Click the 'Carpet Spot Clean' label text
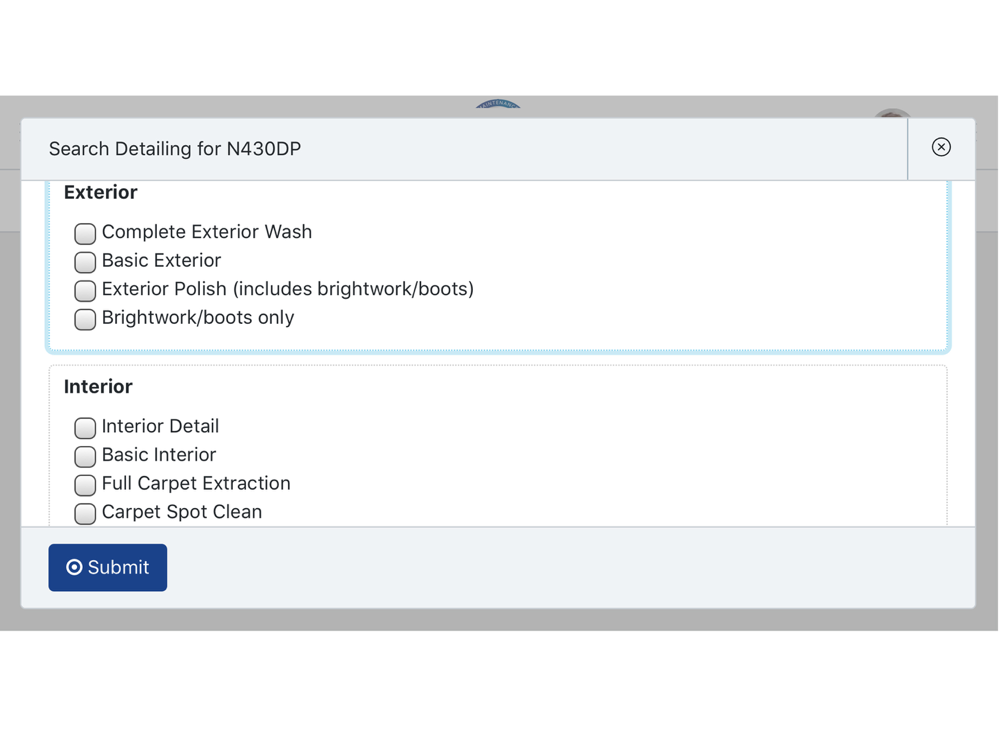The width and height of the screenshot is (1000, 750). [x=182, y=512]
